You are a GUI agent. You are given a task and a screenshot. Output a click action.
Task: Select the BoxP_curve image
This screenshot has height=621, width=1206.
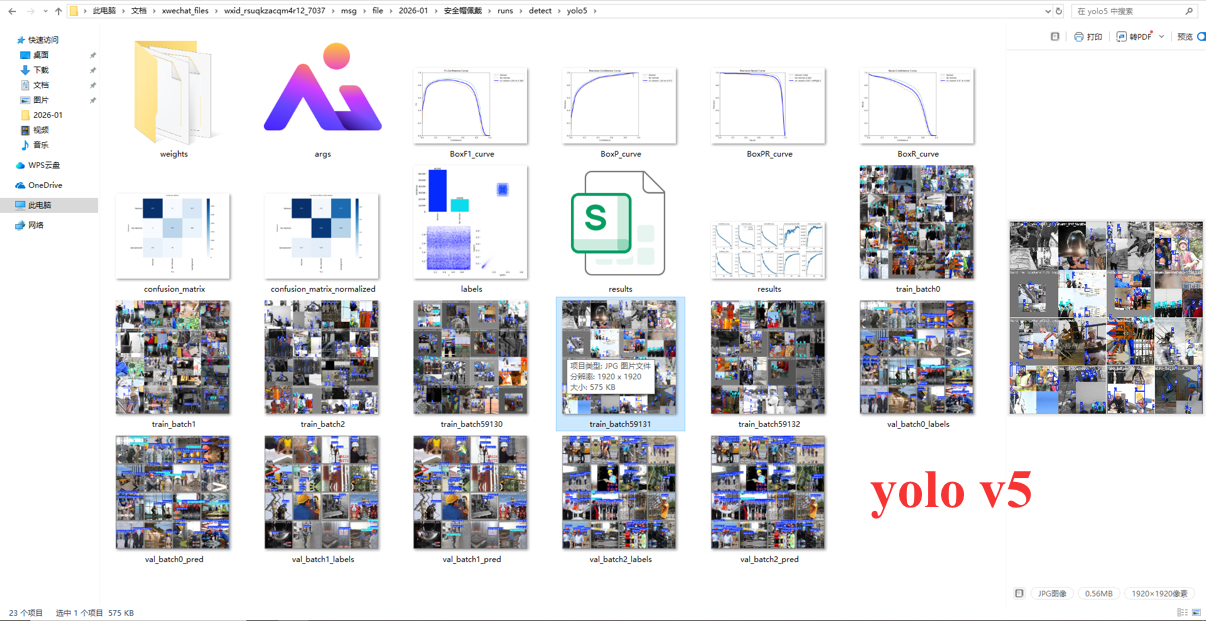[x=620, y=106]
